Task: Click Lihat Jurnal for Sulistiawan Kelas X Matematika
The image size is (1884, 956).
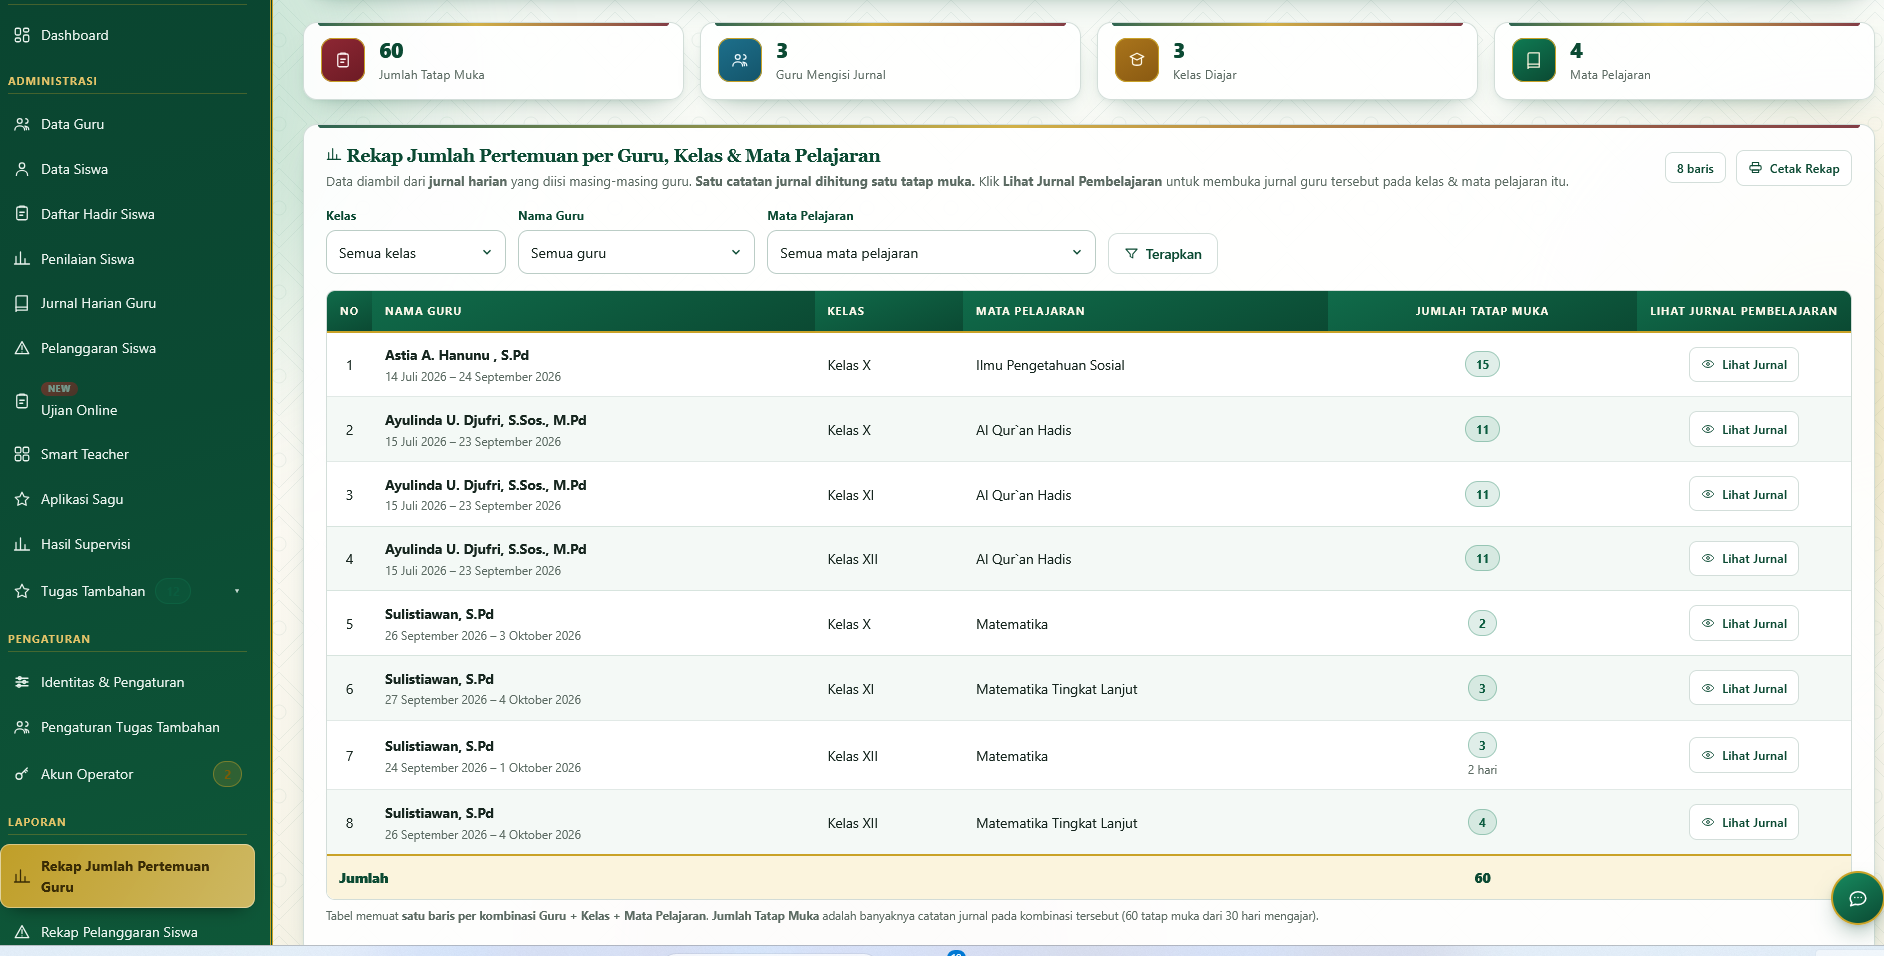Action: coord(1744,624)
